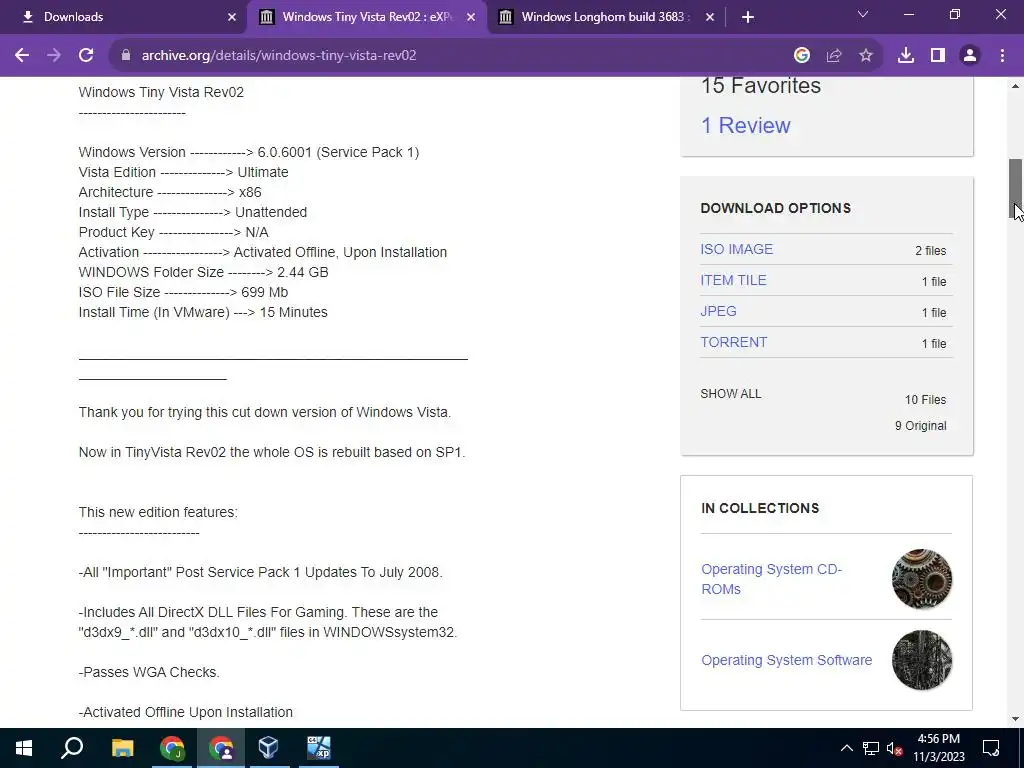Open a new browser tab
1024x768 pixels.
click(748, 17)
